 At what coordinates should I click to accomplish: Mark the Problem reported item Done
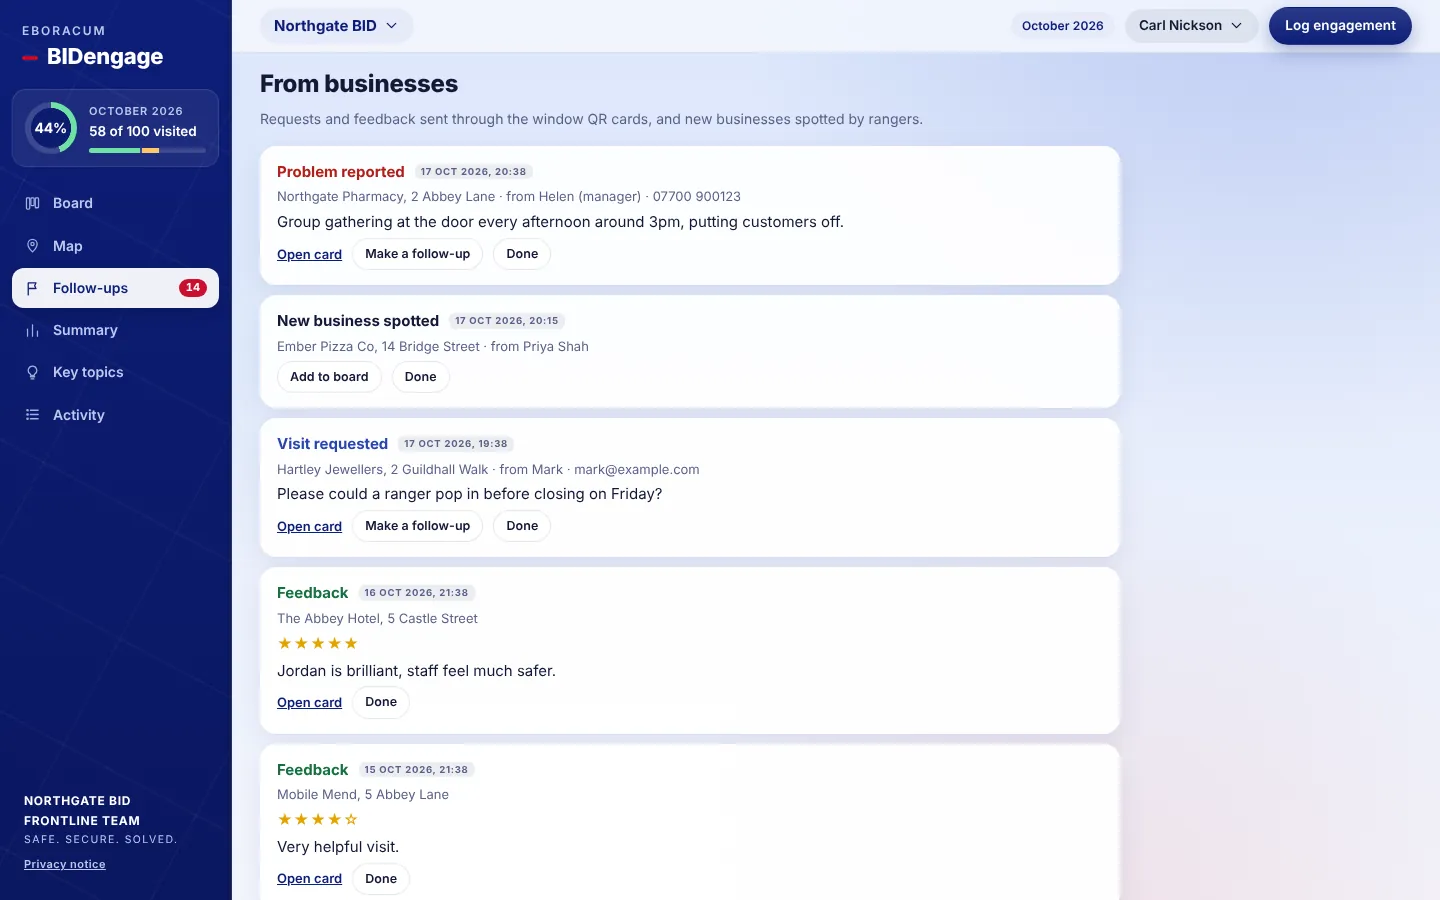coord(522,254)
